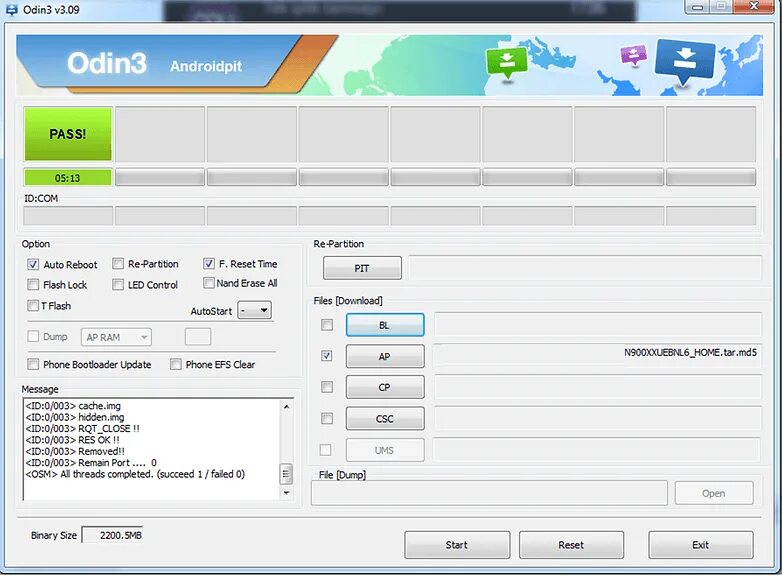Click the 'hidden.img' log line
Viewport: 782px width, 576px height.
click(x=75, y=417)
